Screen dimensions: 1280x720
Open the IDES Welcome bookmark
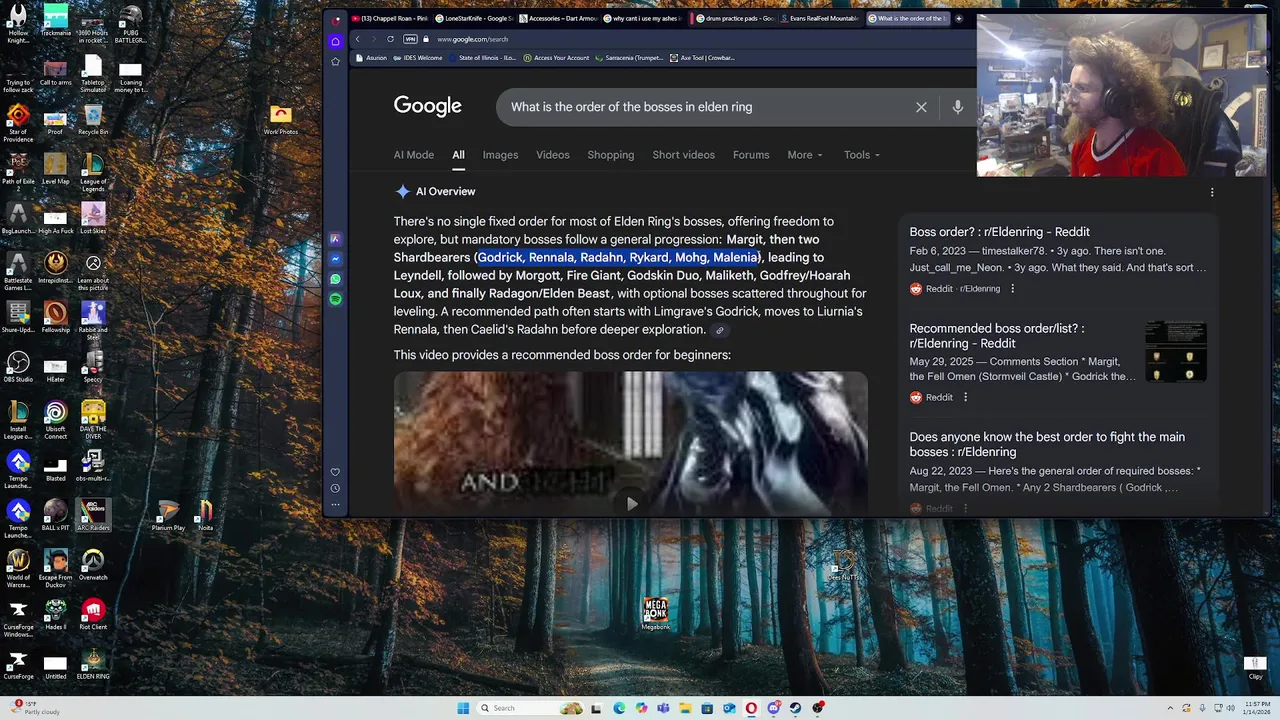click(418, 58)
